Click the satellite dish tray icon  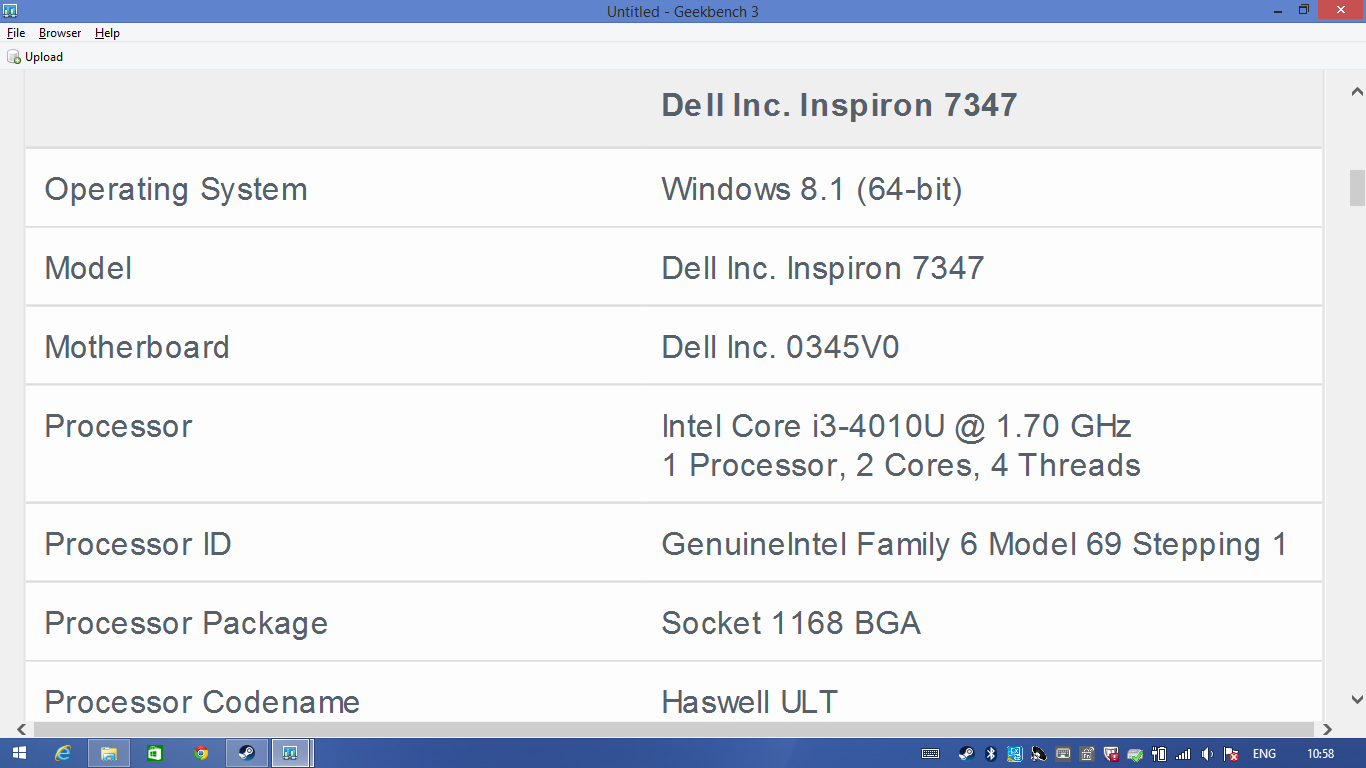coord(1038,754)
